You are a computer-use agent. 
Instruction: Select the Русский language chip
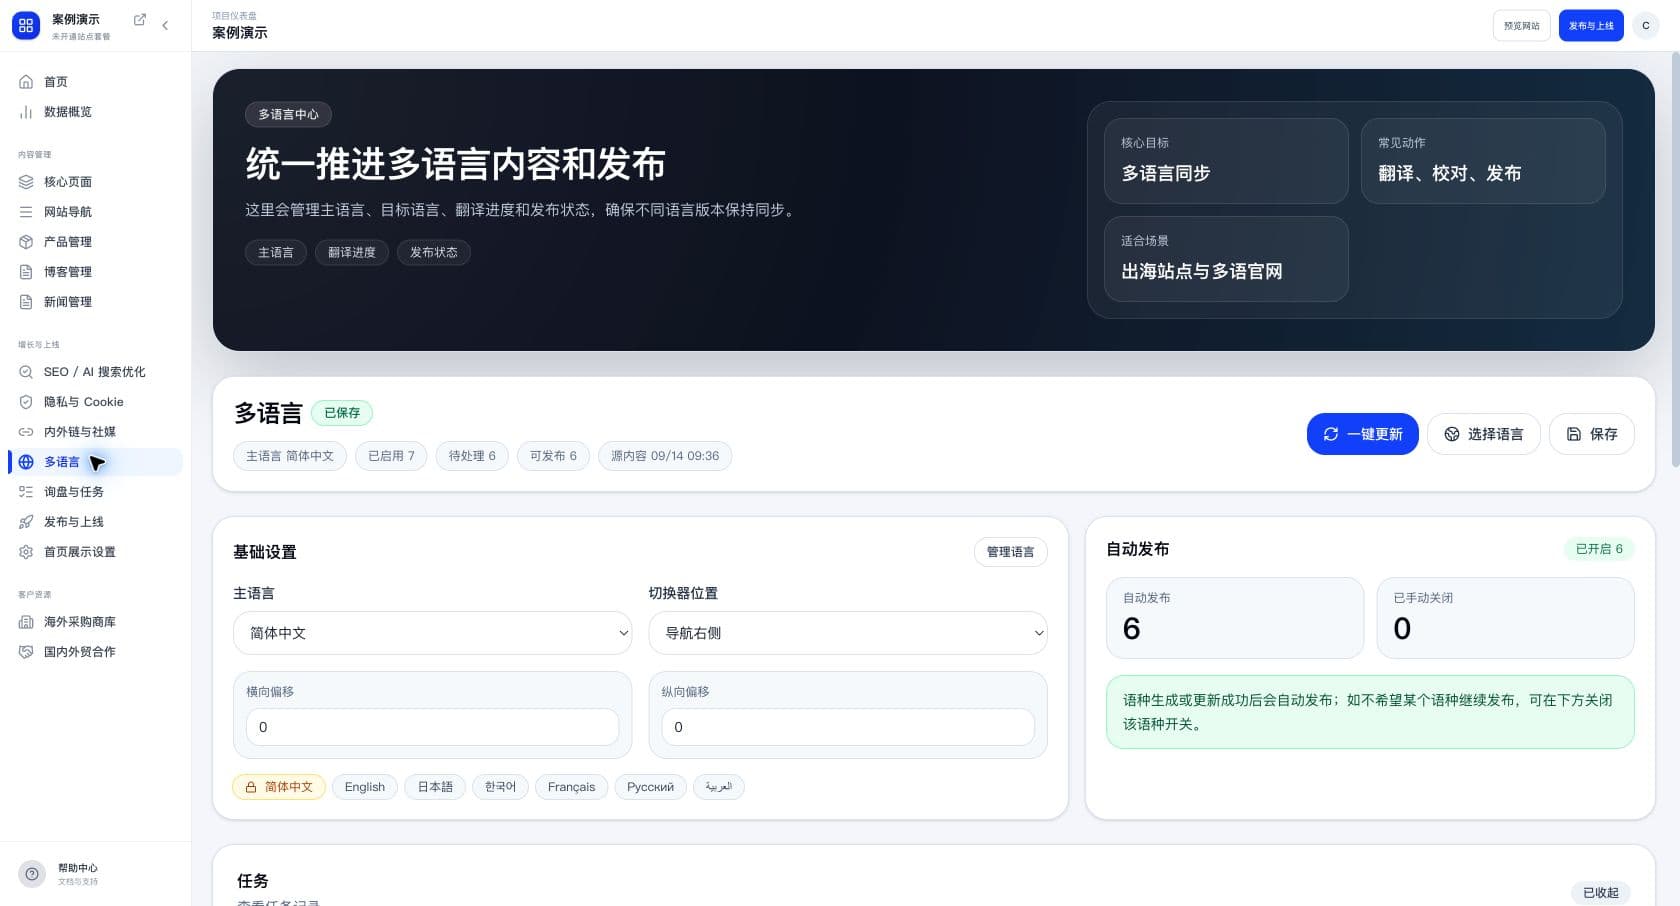(650, 787)
